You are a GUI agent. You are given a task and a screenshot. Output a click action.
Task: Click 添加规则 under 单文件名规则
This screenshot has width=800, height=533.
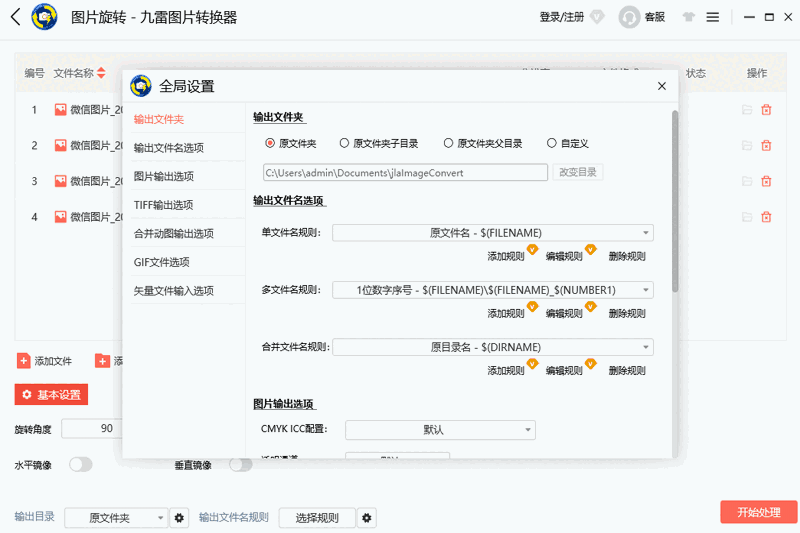506,256
